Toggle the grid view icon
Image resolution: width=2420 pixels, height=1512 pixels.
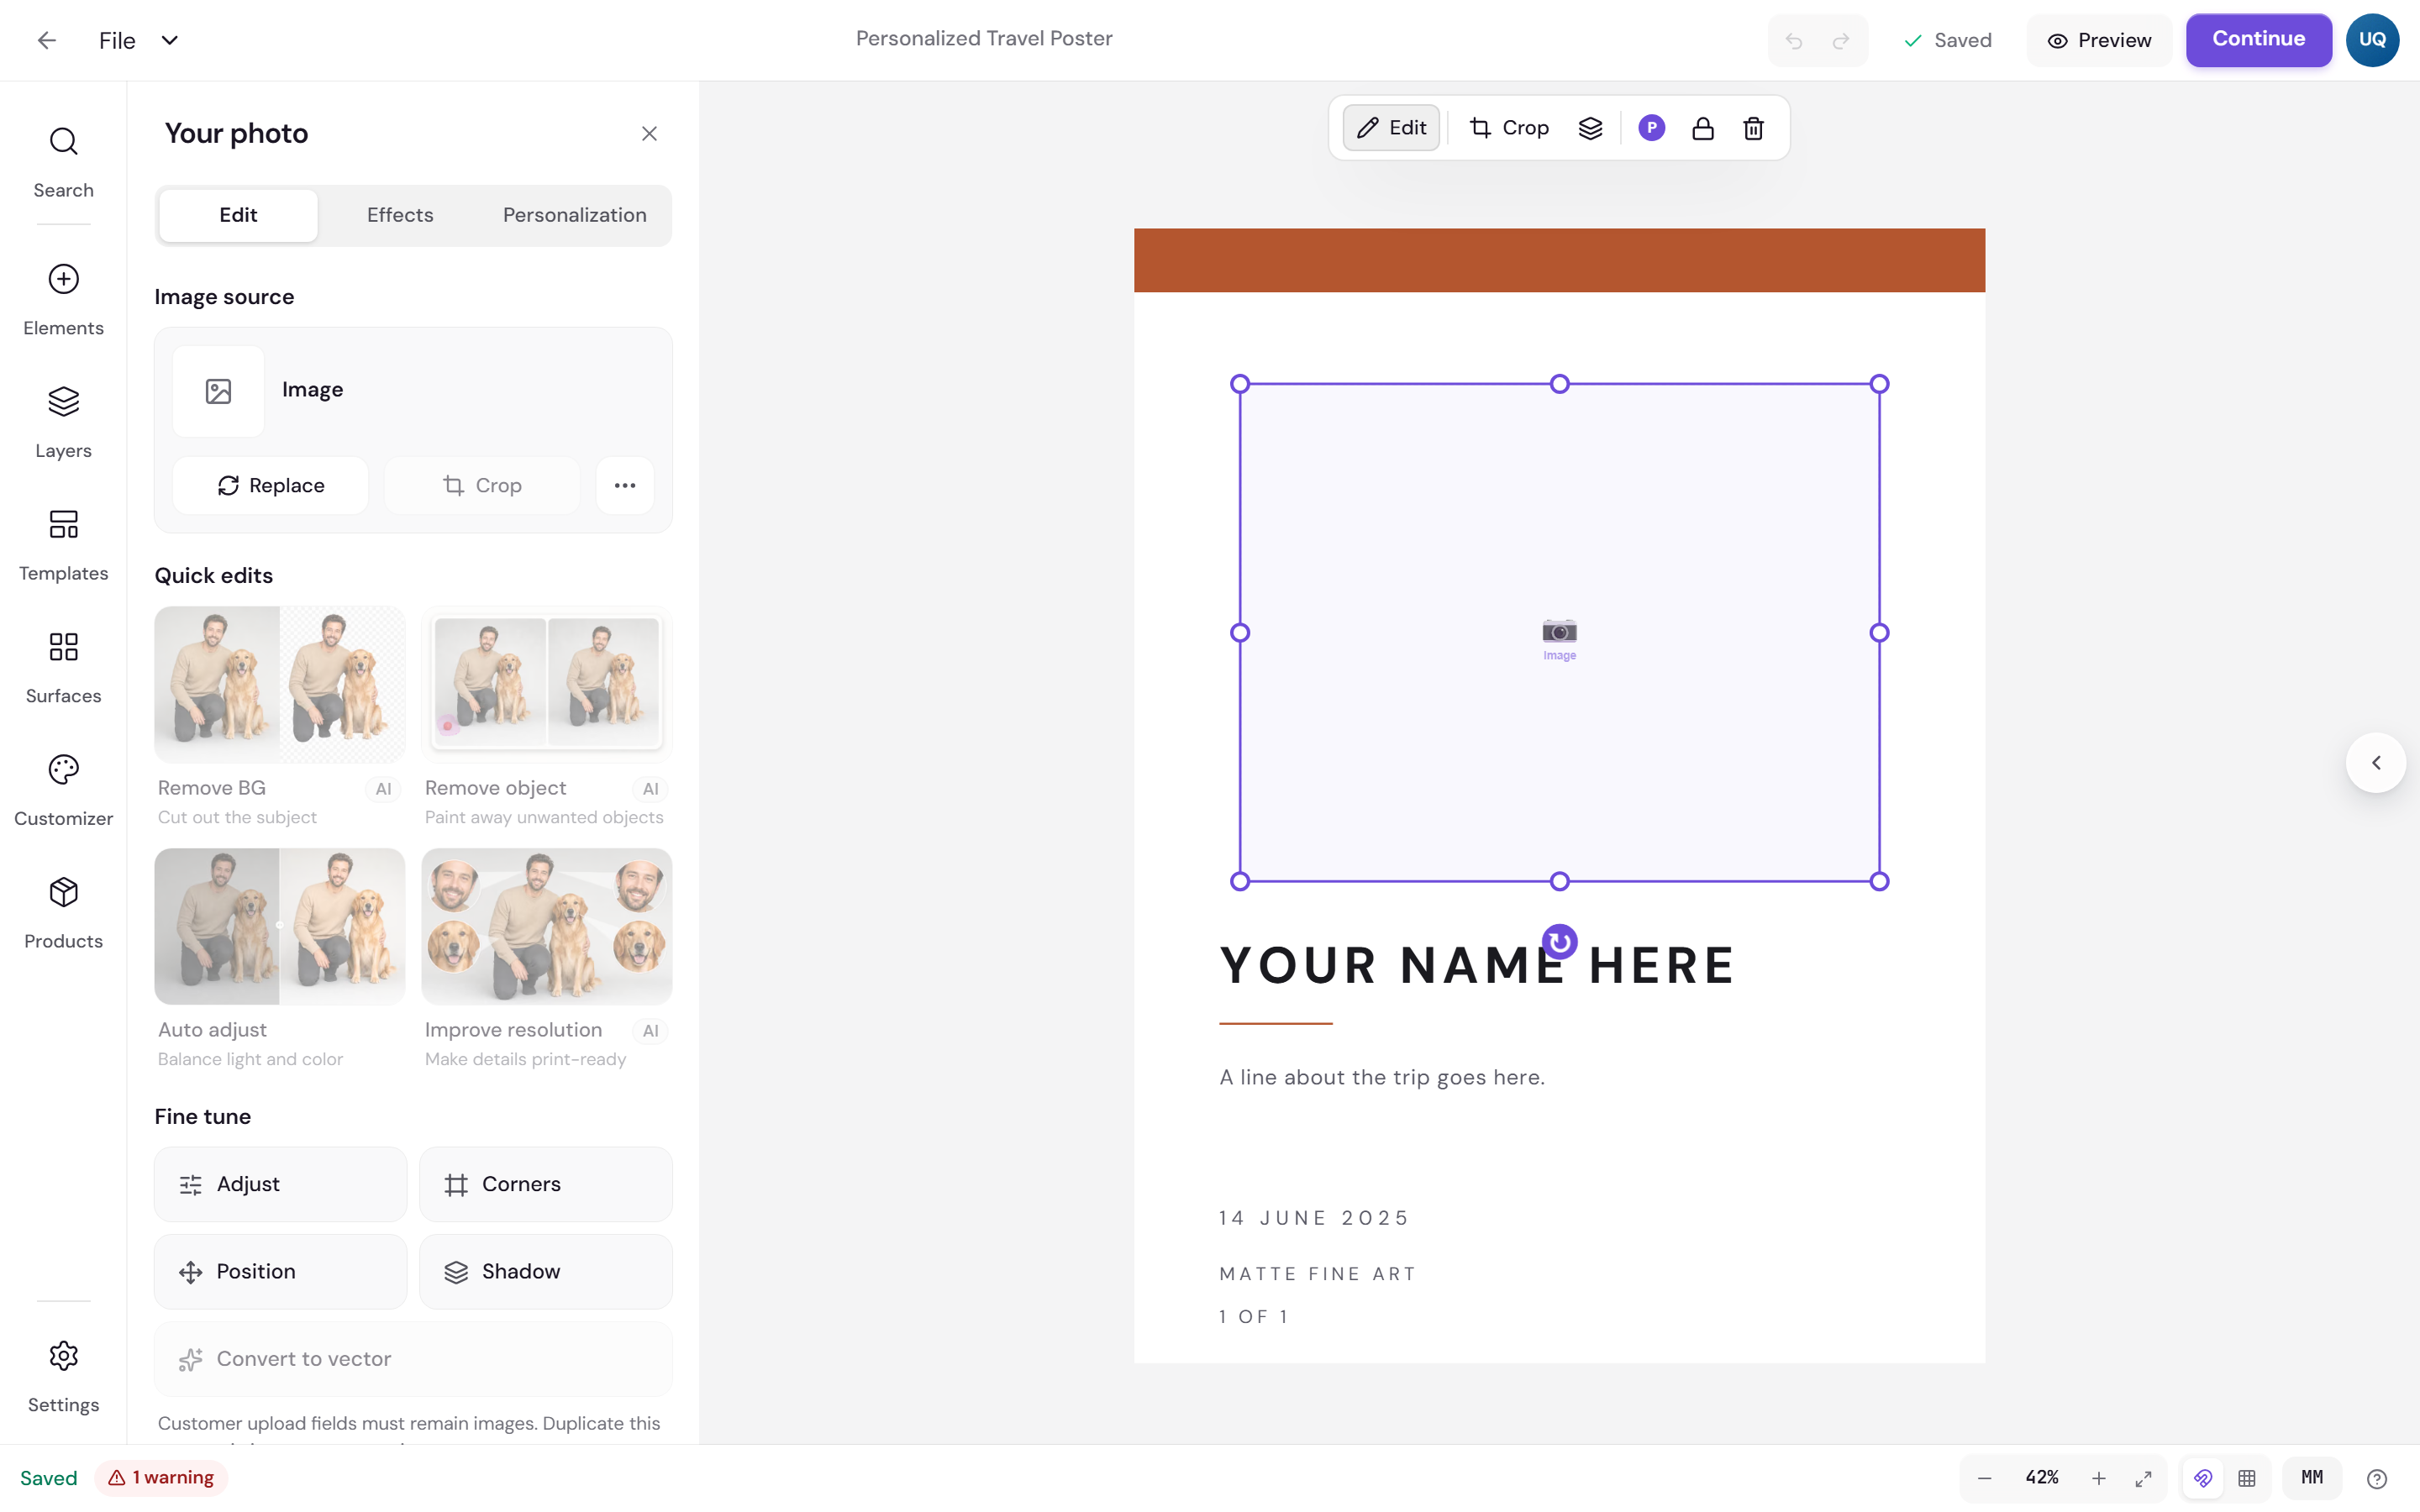click(2247, 1478)
